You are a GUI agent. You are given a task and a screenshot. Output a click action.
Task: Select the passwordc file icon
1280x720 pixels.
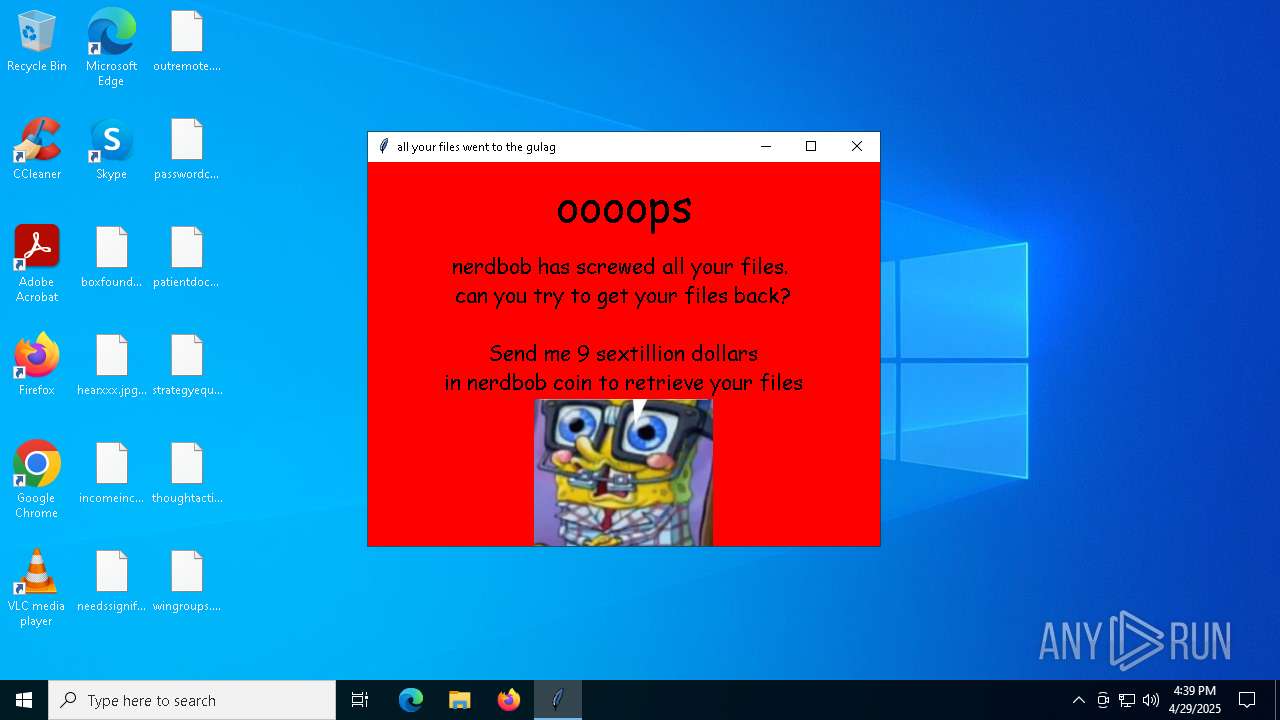tap(187, 149)
